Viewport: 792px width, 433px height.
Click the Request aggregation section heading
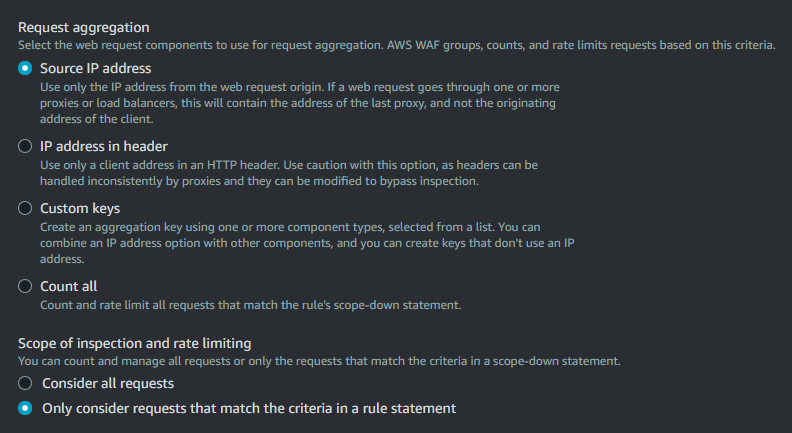tap(82, 28)
